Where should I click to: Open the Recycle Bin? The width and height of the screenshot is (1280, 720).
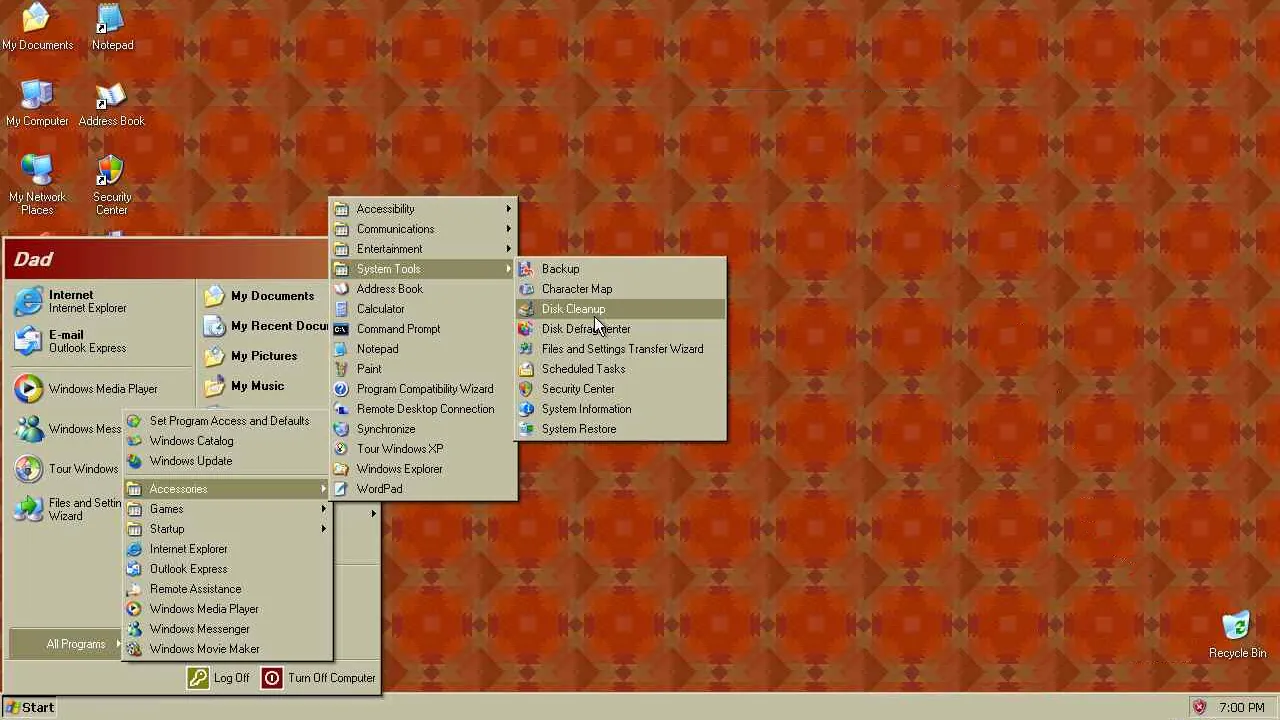tap(1237, 635)
